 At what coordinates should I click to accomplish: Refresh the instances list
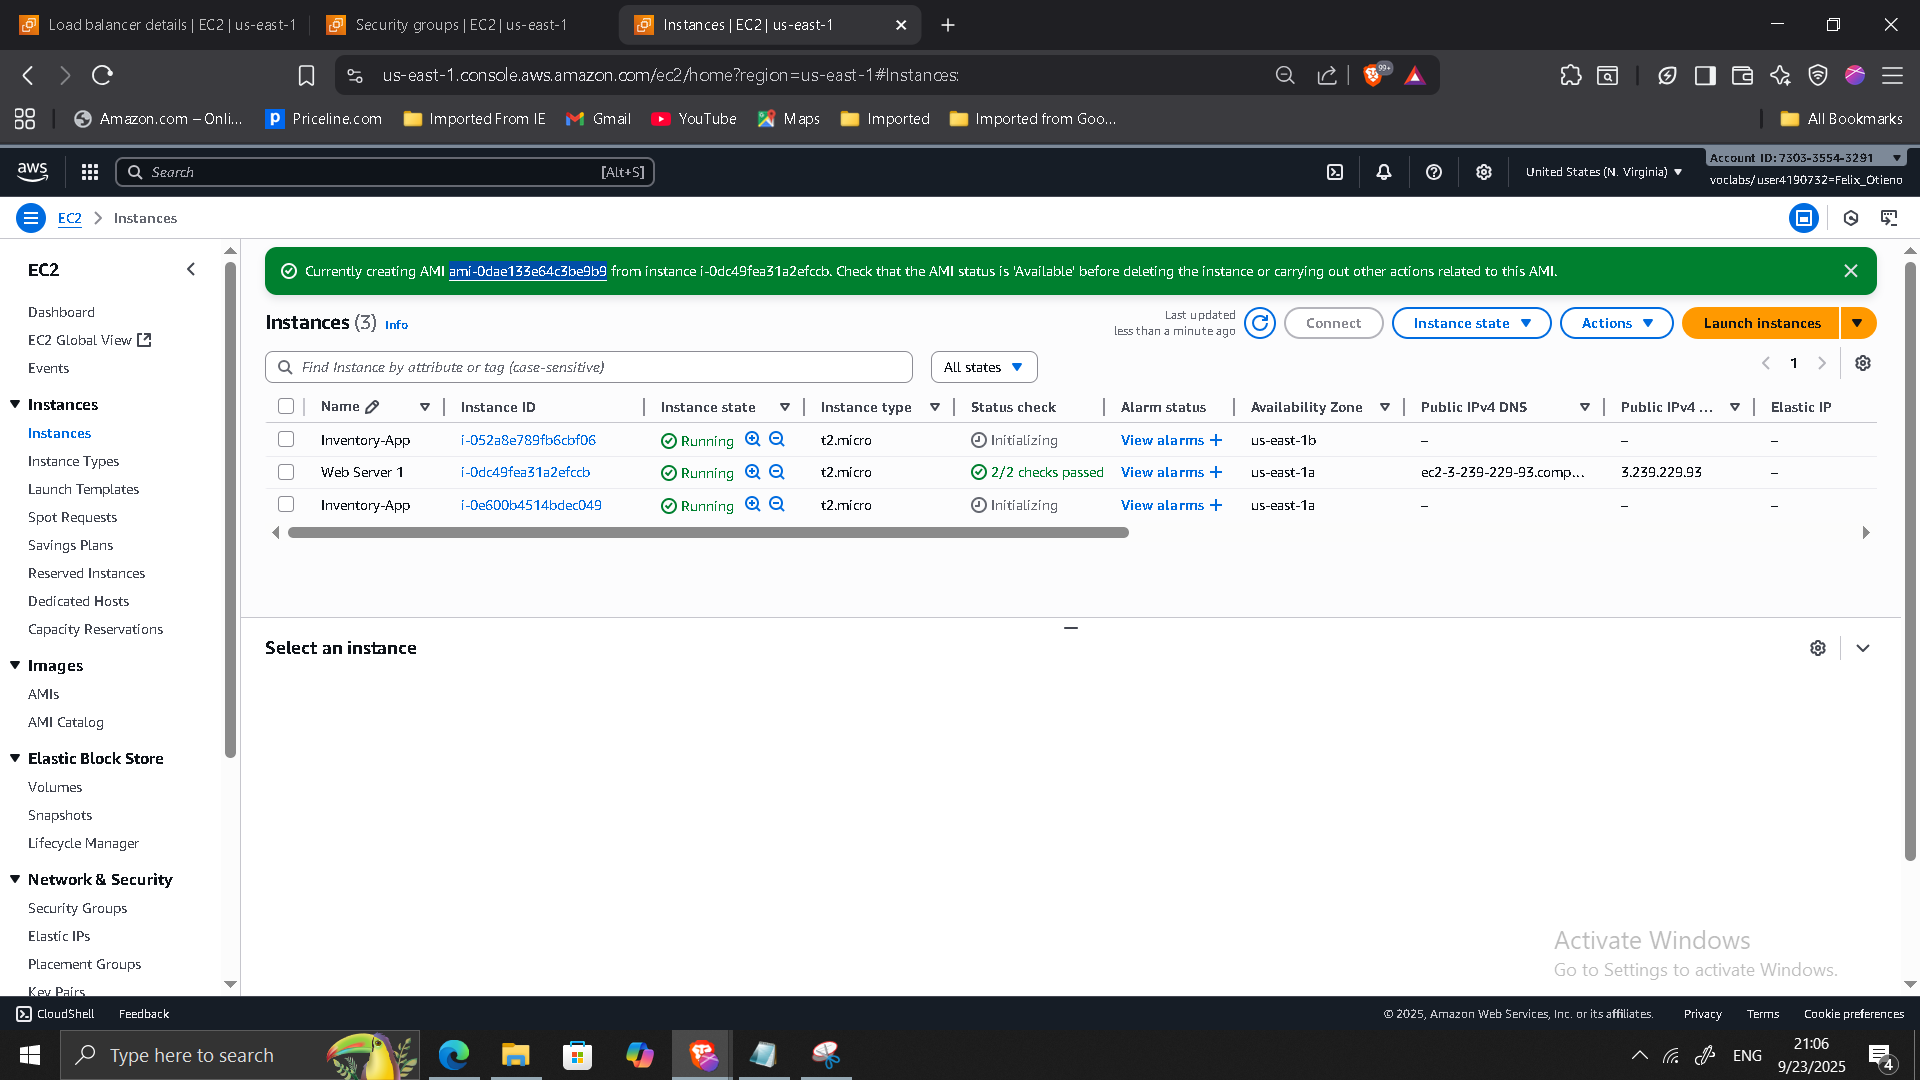pos(1260,323)
